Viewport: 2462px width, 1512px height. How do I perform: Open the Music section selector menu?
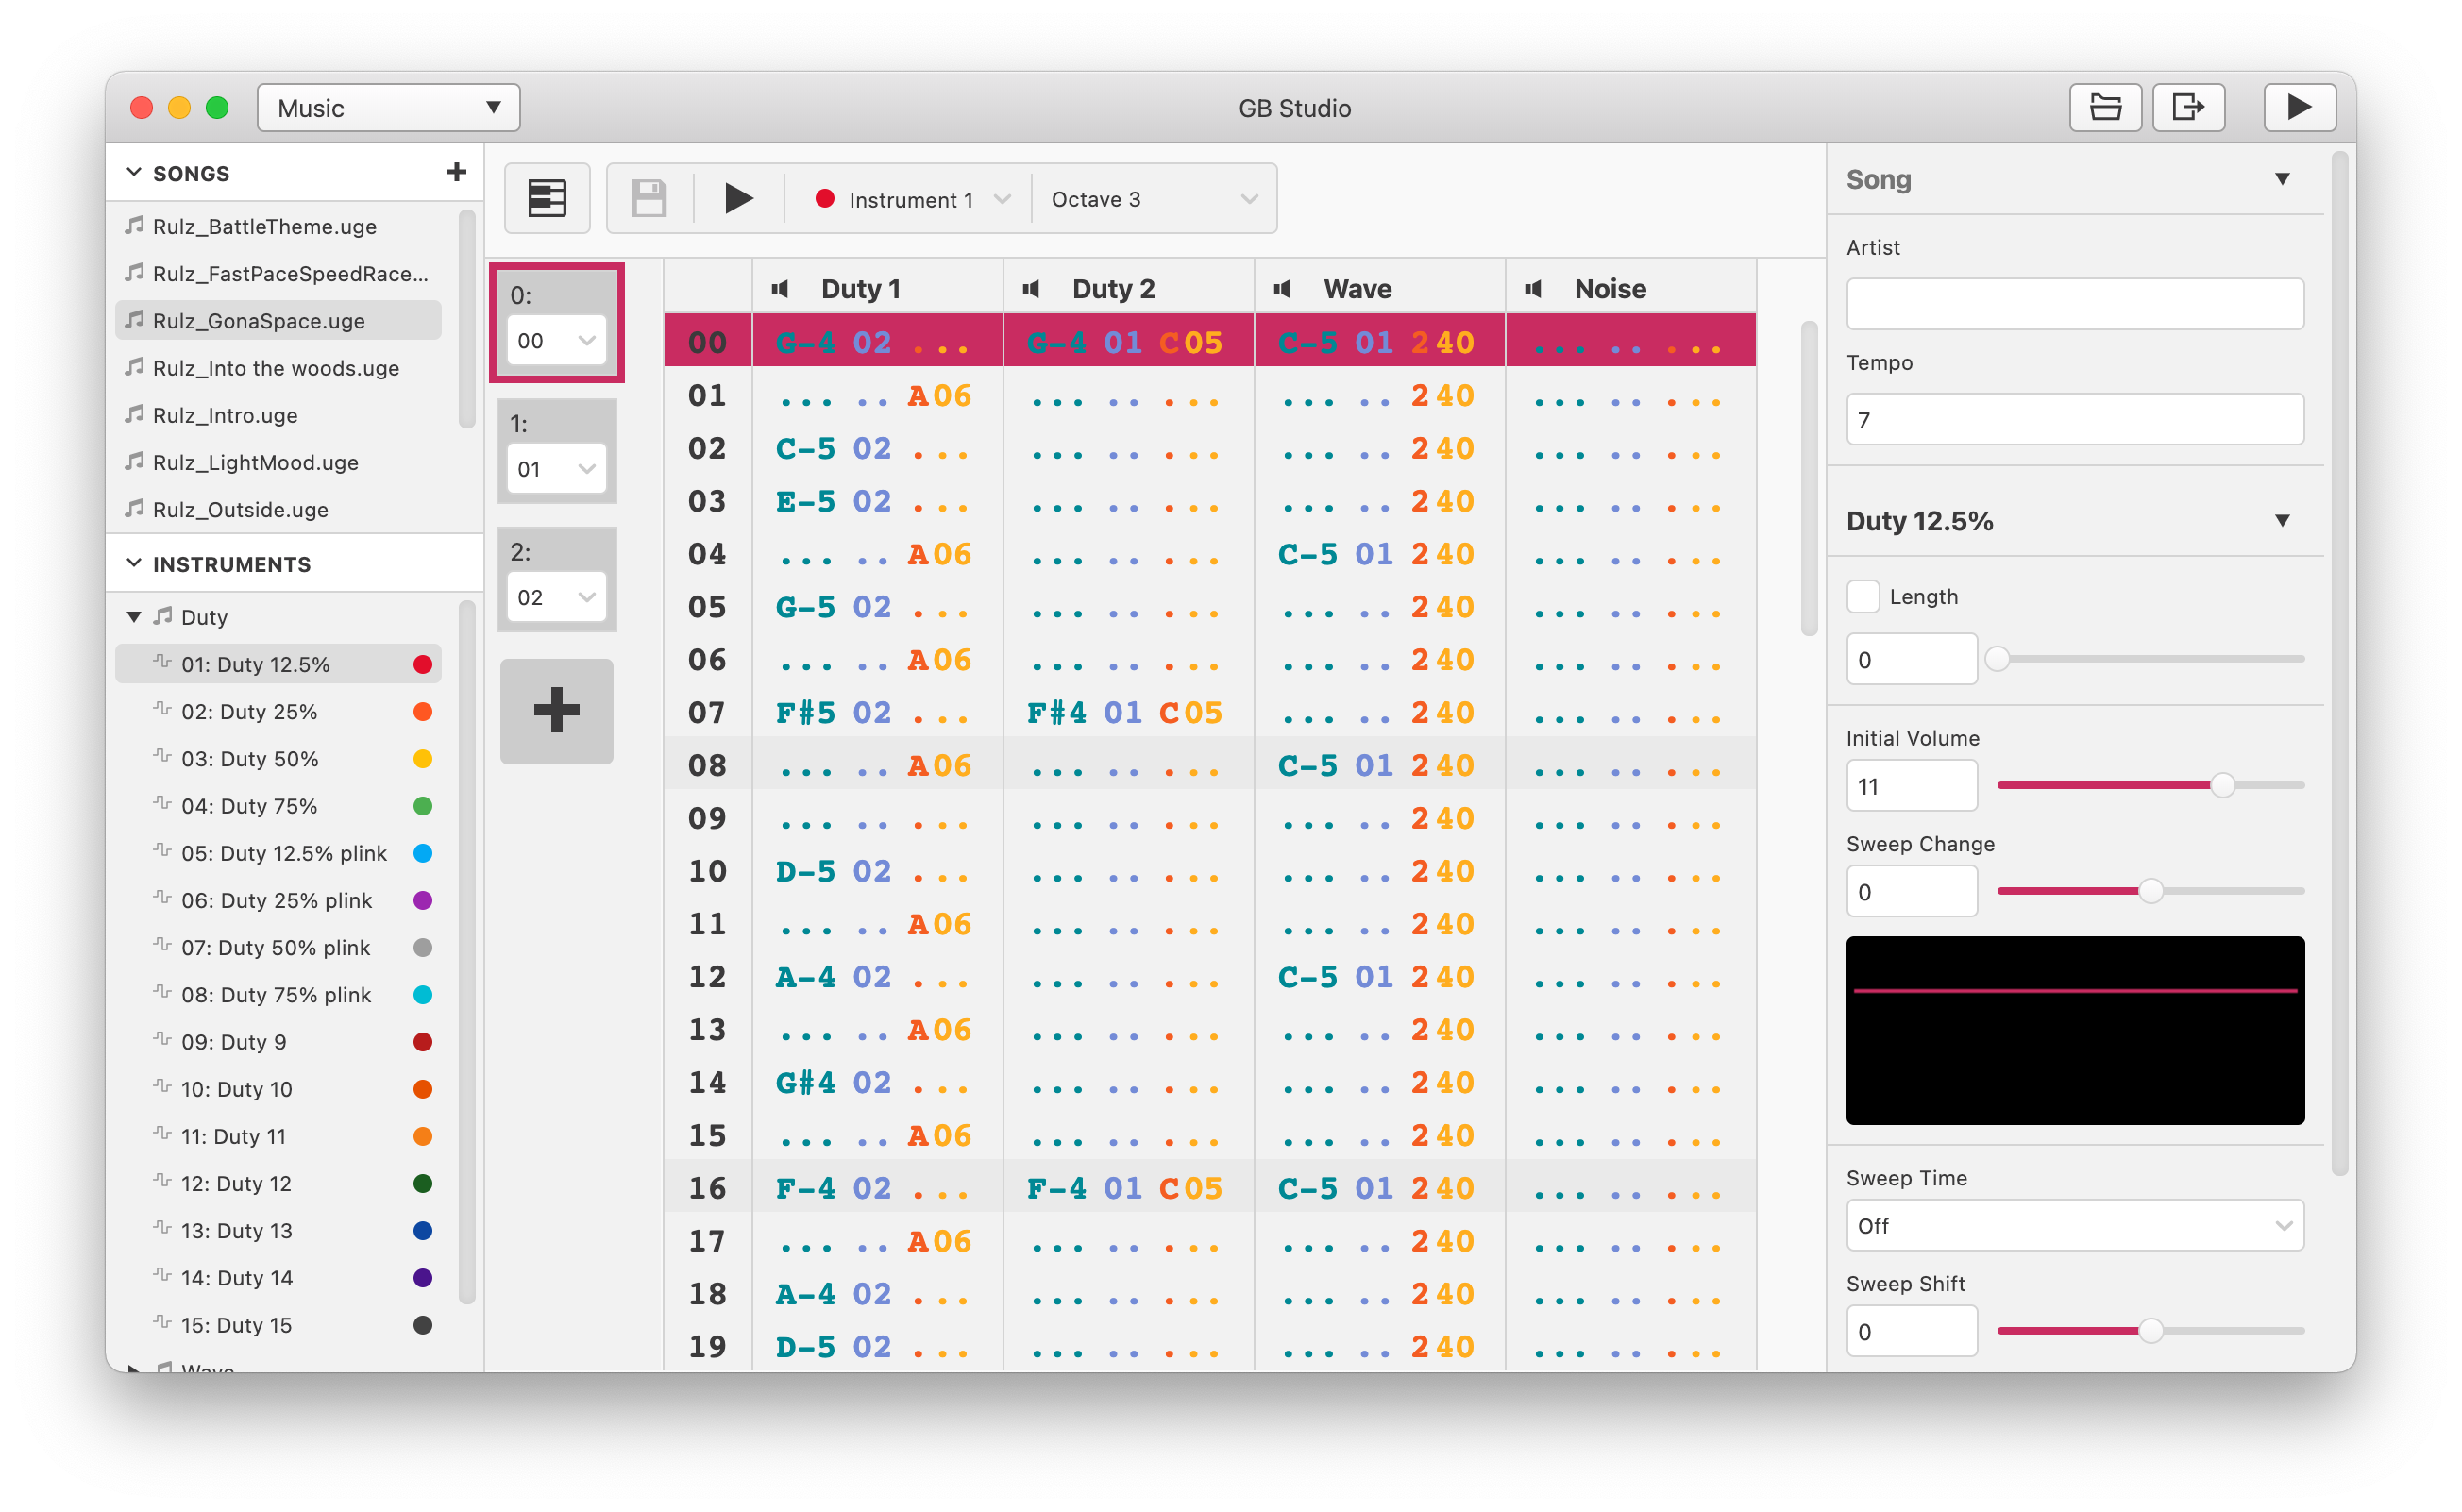pos(388,108)
